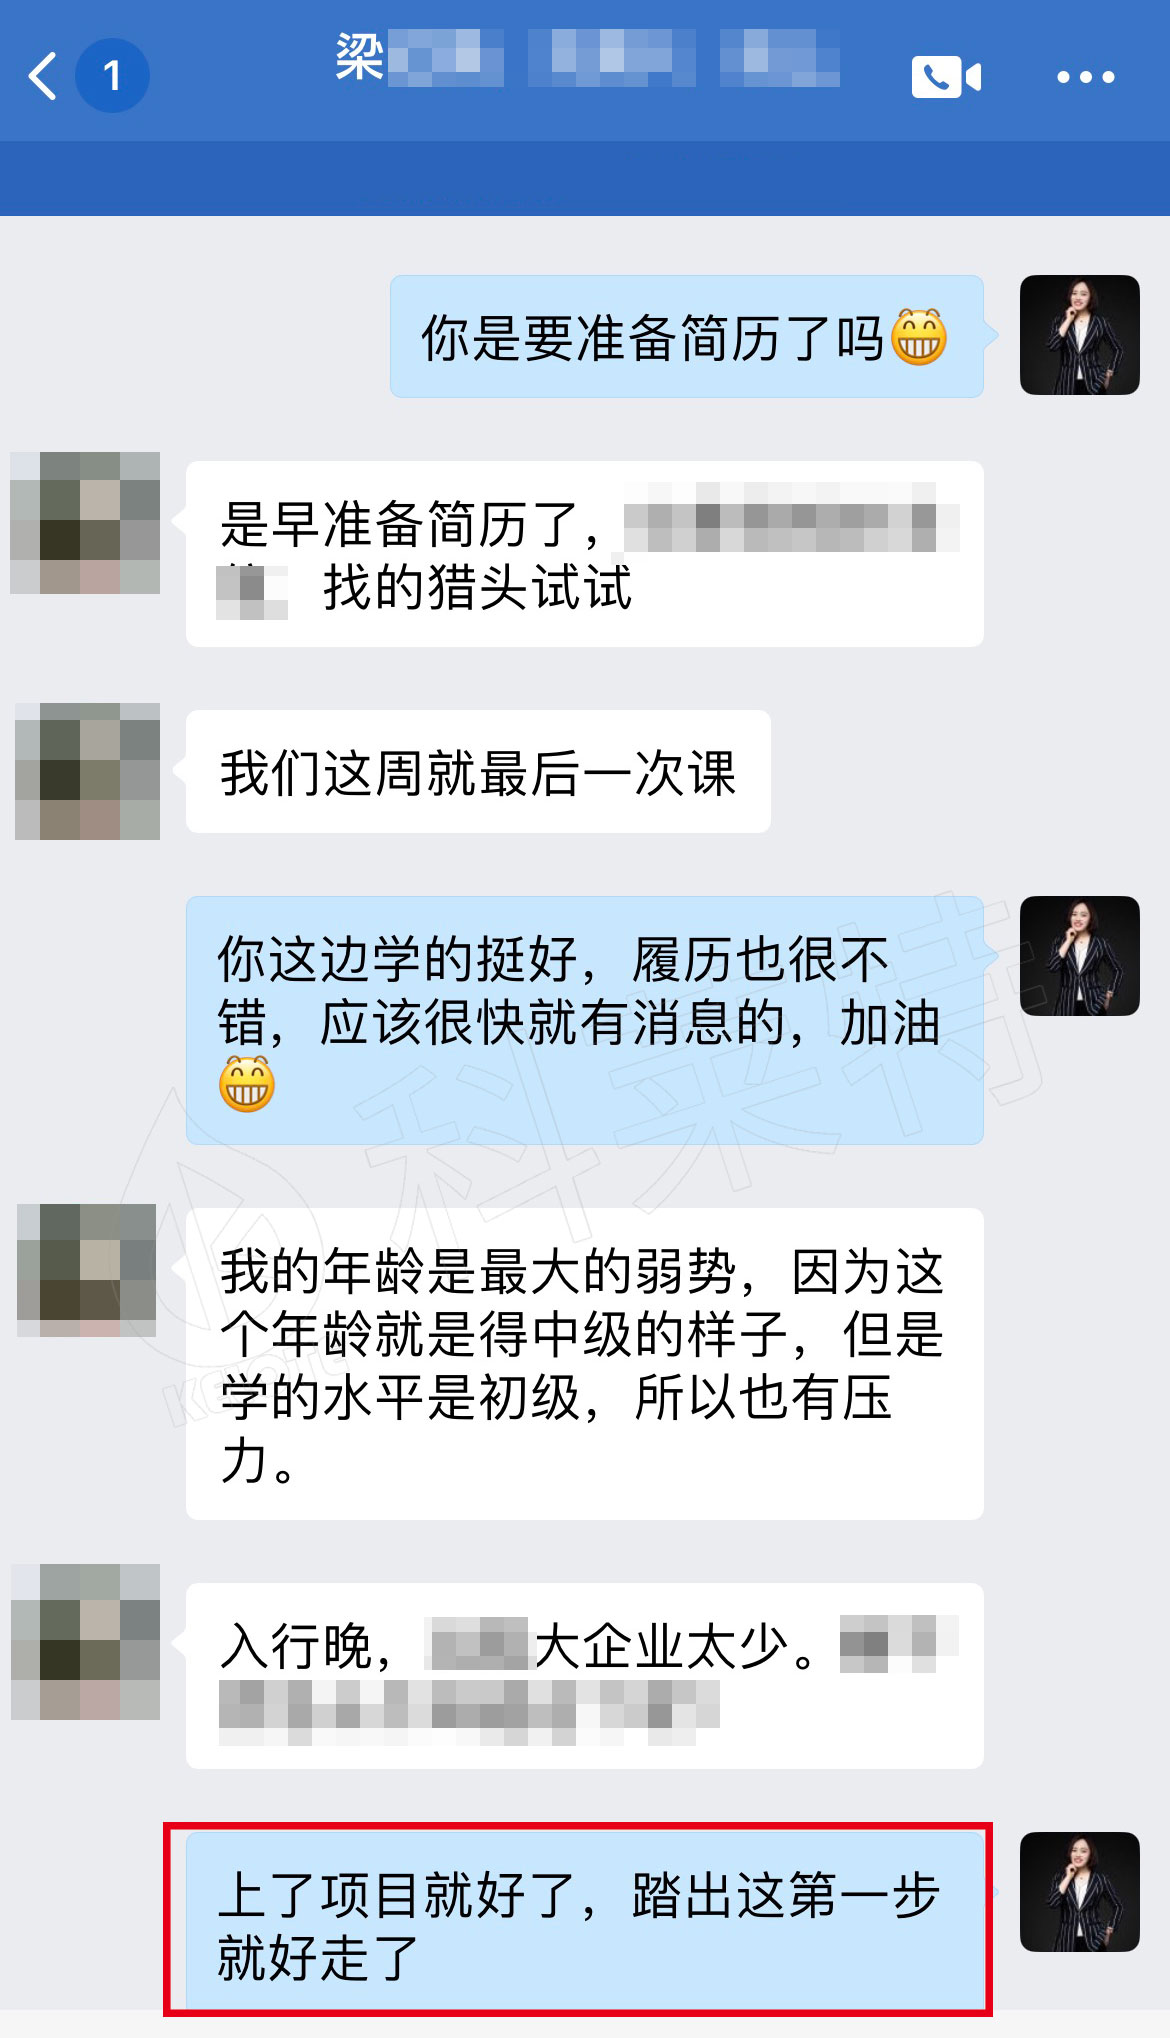This screenshot has width=1170, height=2038.
Task: Open contact avatar next to 入行晚 message
Action: point(85,1642)
